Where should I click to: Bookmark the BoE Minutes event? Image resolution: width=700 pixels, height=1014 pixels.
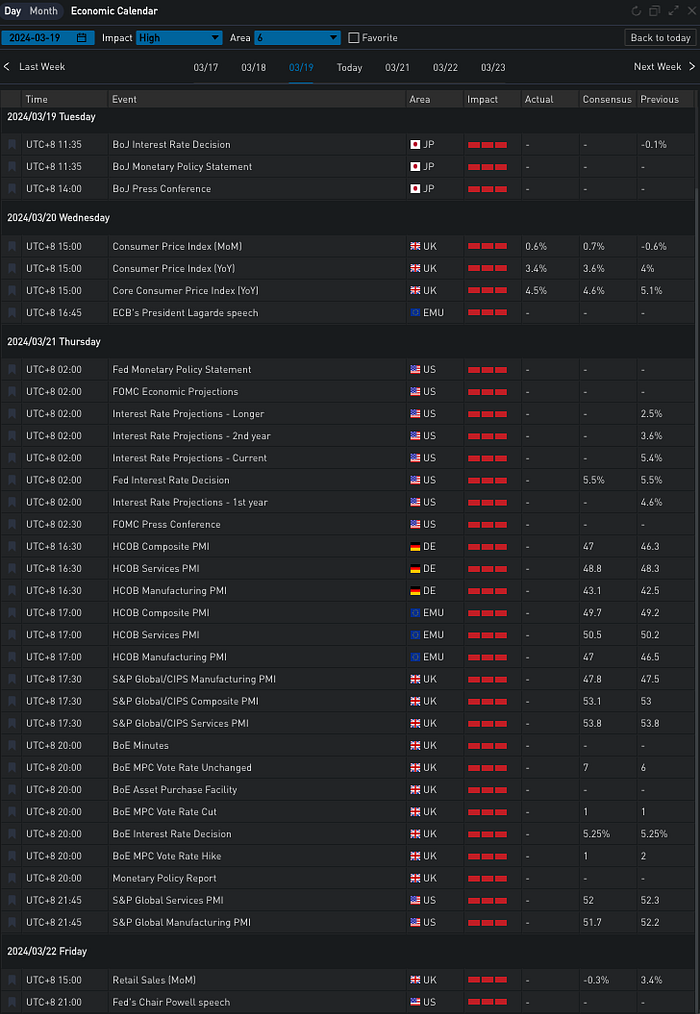click(x=12, y=746)
